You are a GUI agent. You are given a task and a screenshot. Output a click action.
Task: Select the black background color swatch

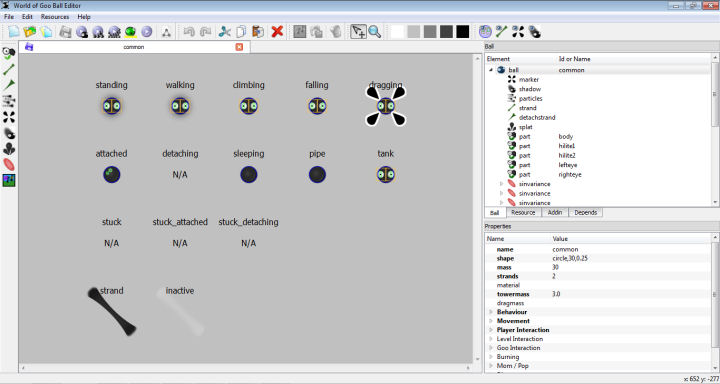(463, 32)
